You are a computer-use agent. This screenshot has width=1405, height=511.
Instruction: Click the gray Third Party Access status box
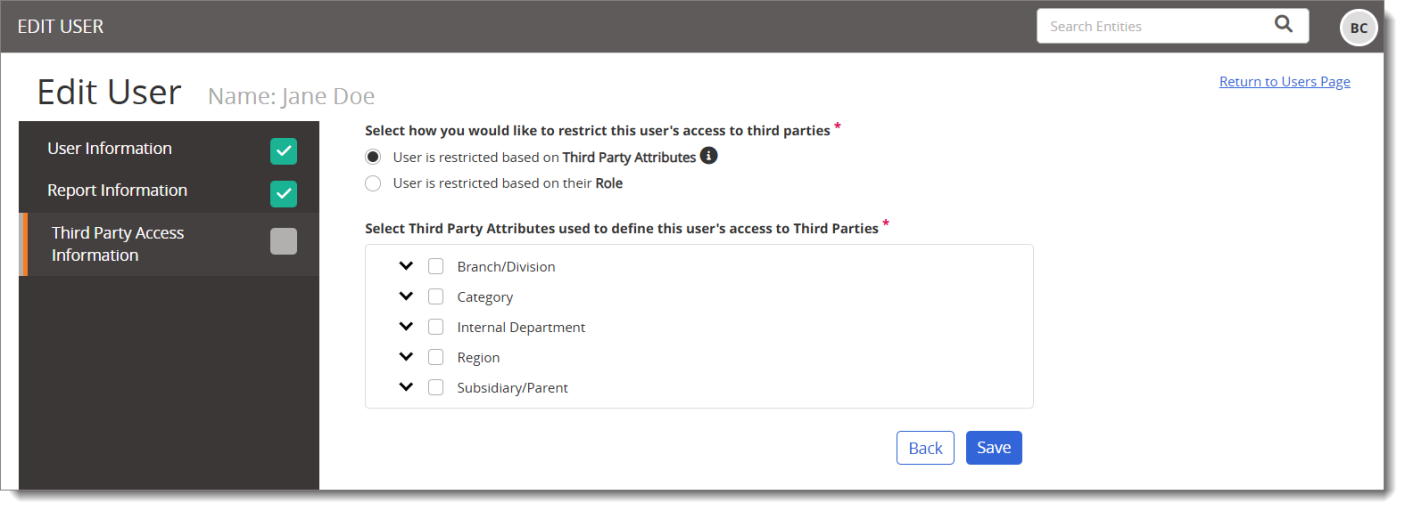[284, 241]
